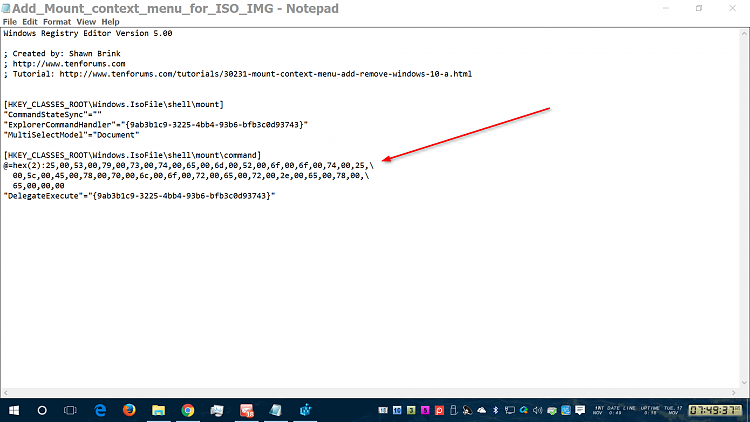Click the horizontal scrollbar right arrow
This screenshot has width=750, height=422.
coord(734,393)
